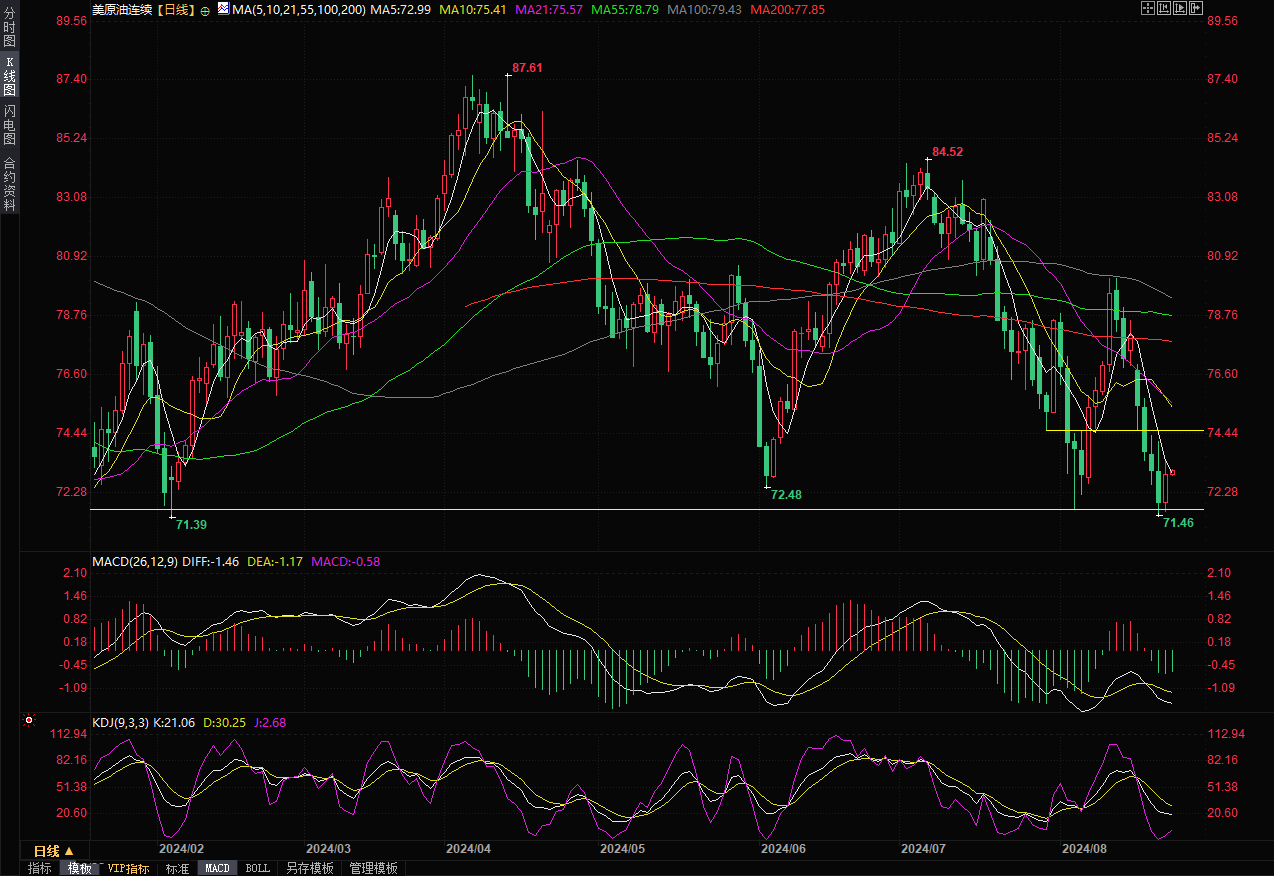Switch to the BOLL template tab

click(257, 868)
